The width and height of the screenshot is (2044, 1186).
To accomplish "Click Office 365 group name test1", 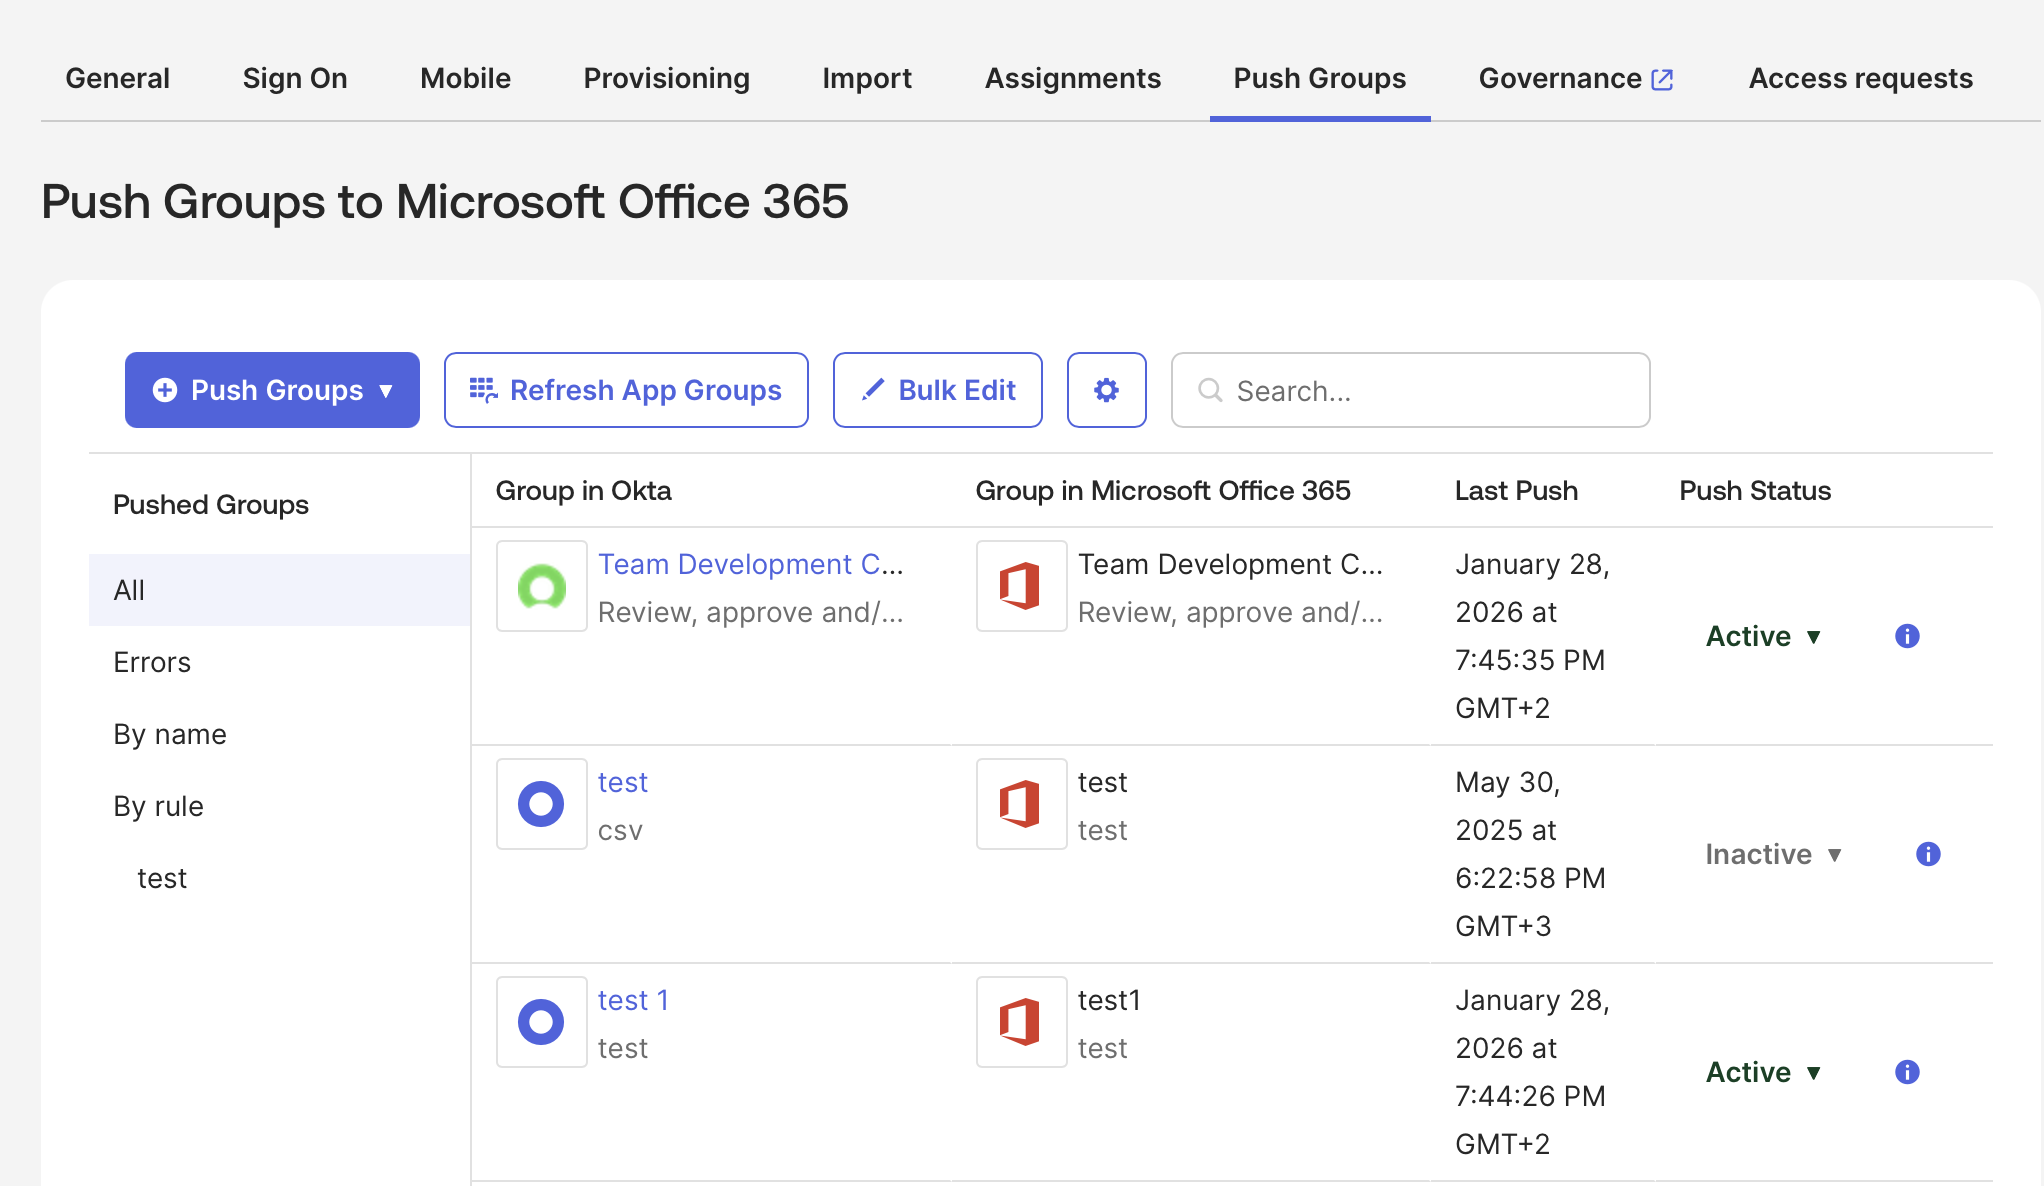I will point(1109,1000).
